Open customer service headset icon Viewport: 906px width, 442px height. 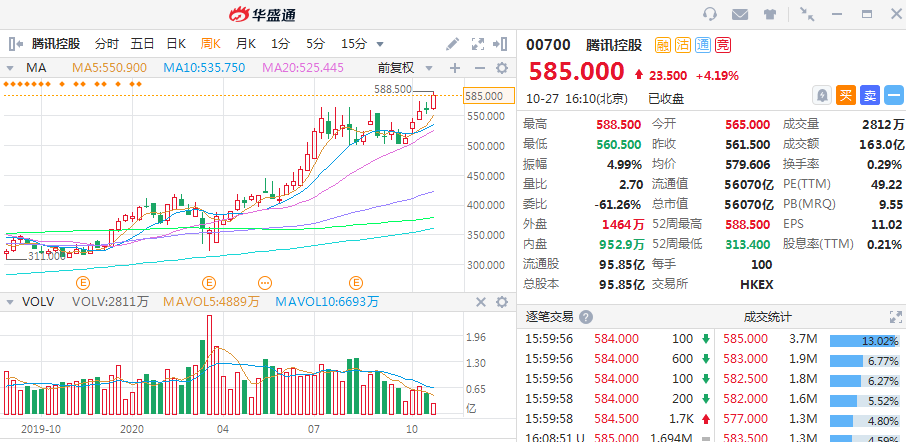pyautogui.click(x=710, y=14)
